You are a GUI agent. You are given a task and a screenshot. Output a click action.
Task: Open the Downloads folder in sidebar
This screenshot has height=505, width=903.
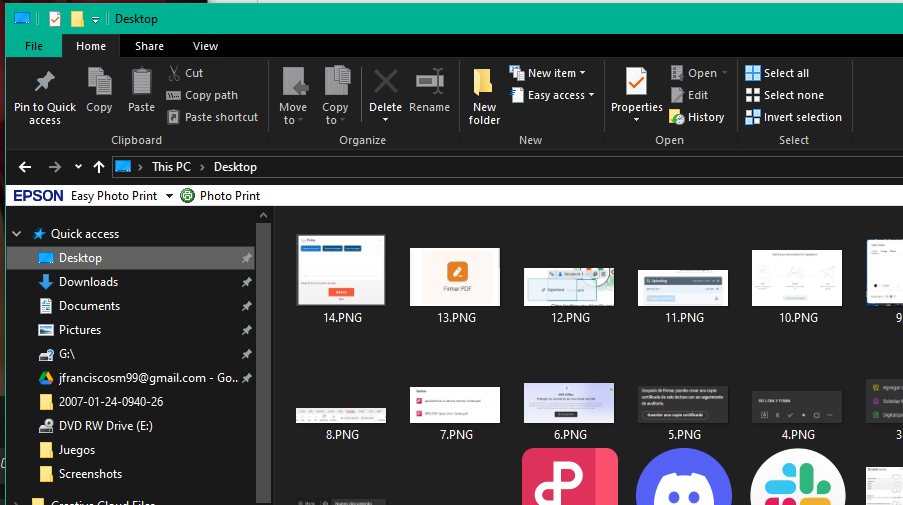pyautogui.click(x=88, y=282)
